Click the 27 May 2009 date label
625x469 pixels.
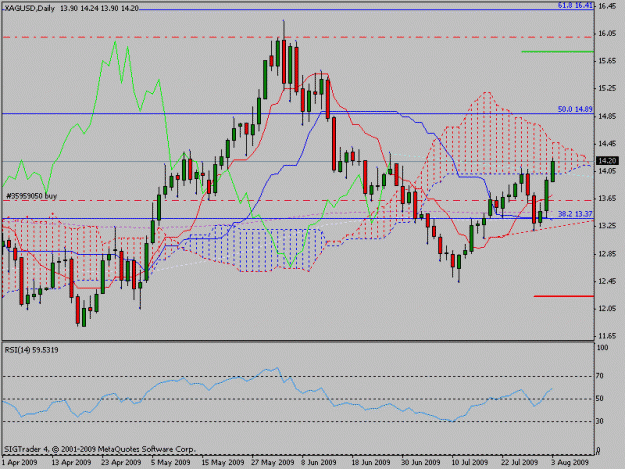pos(272,462)
